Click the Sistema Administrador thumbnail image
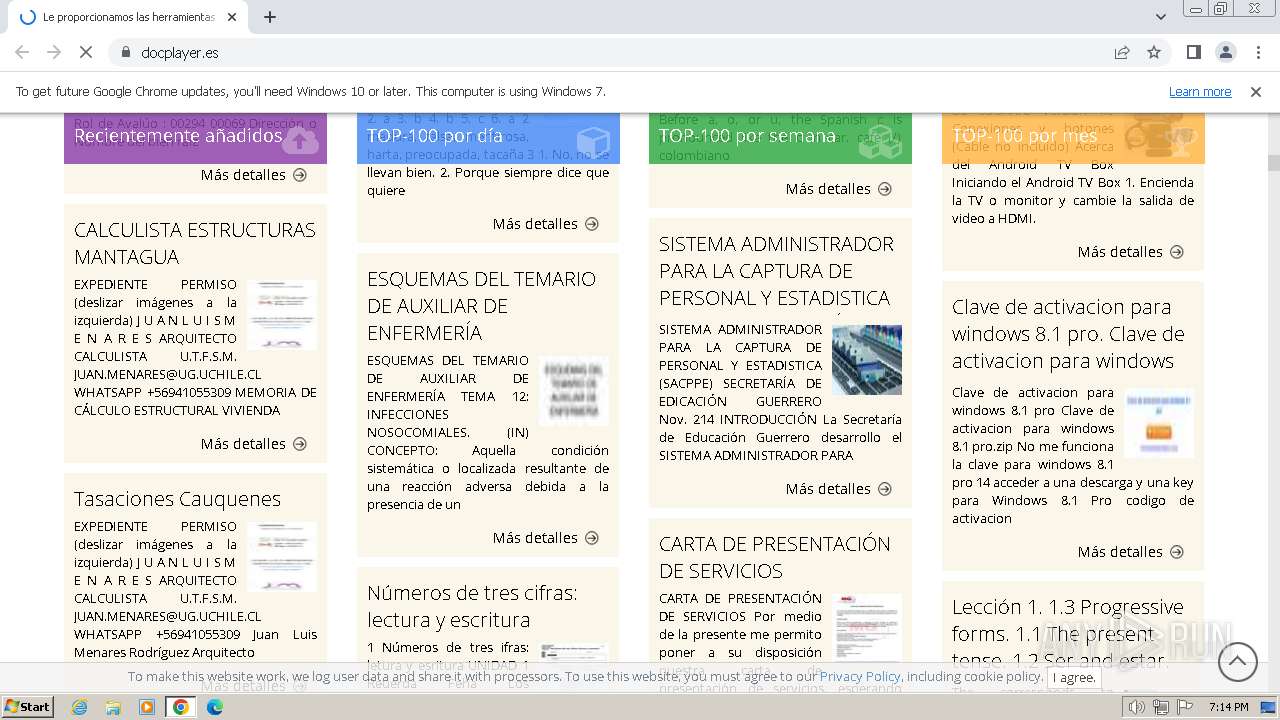The width and height of the screenshot is (1280, 720). (x=867, y=360)
